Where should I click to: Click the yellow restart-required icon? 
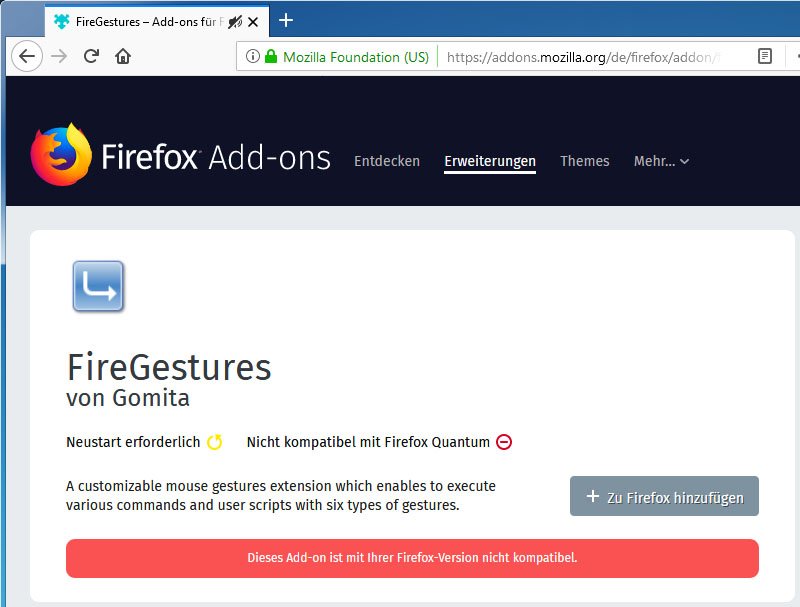(214, 442)
